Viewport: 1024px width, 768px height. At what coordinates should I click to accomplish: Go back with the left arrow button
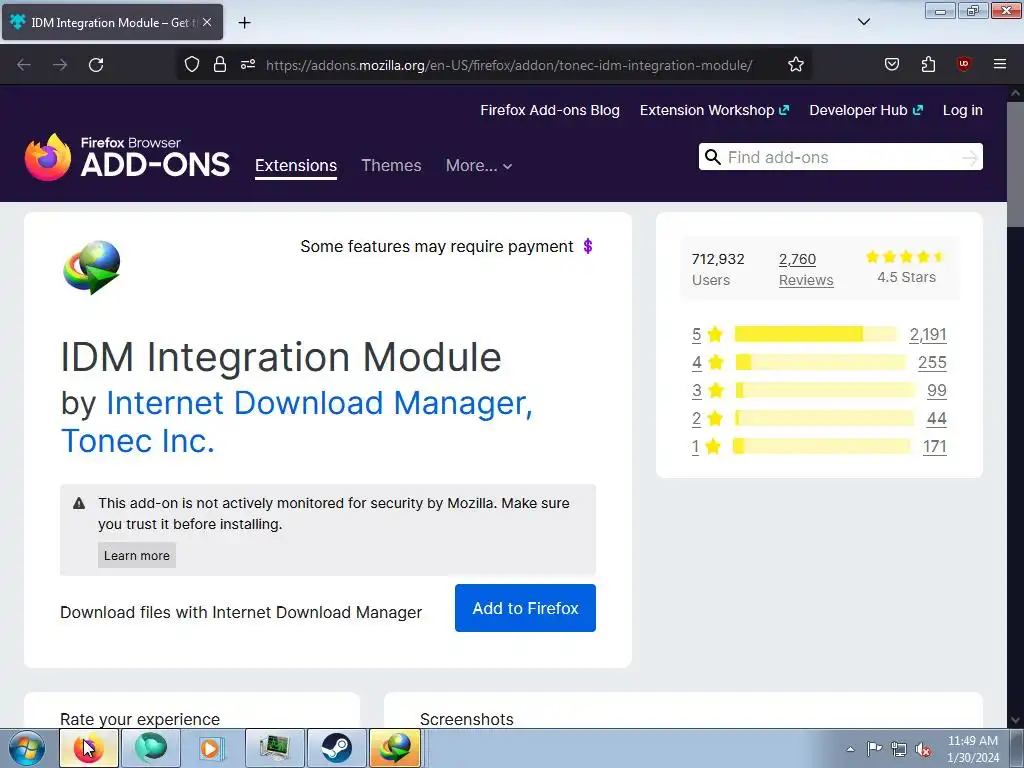tap(24, 65)
